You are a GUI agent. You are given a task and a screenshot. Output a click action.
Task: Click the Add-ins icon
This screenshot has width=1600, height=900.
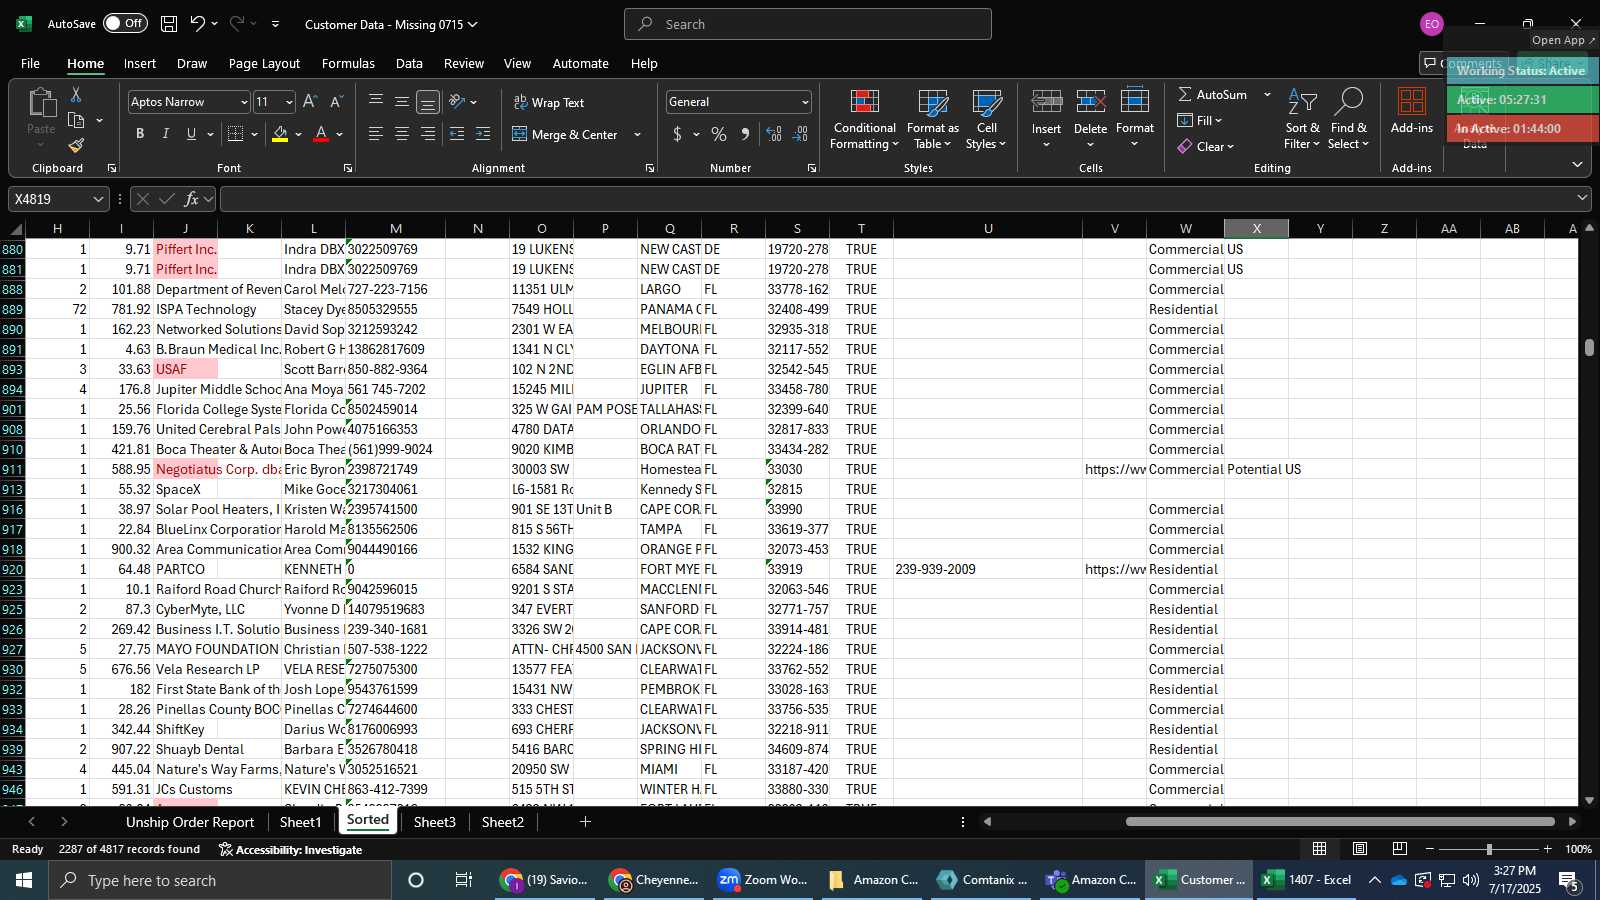pyautogui.click(x=1412, y=110)
